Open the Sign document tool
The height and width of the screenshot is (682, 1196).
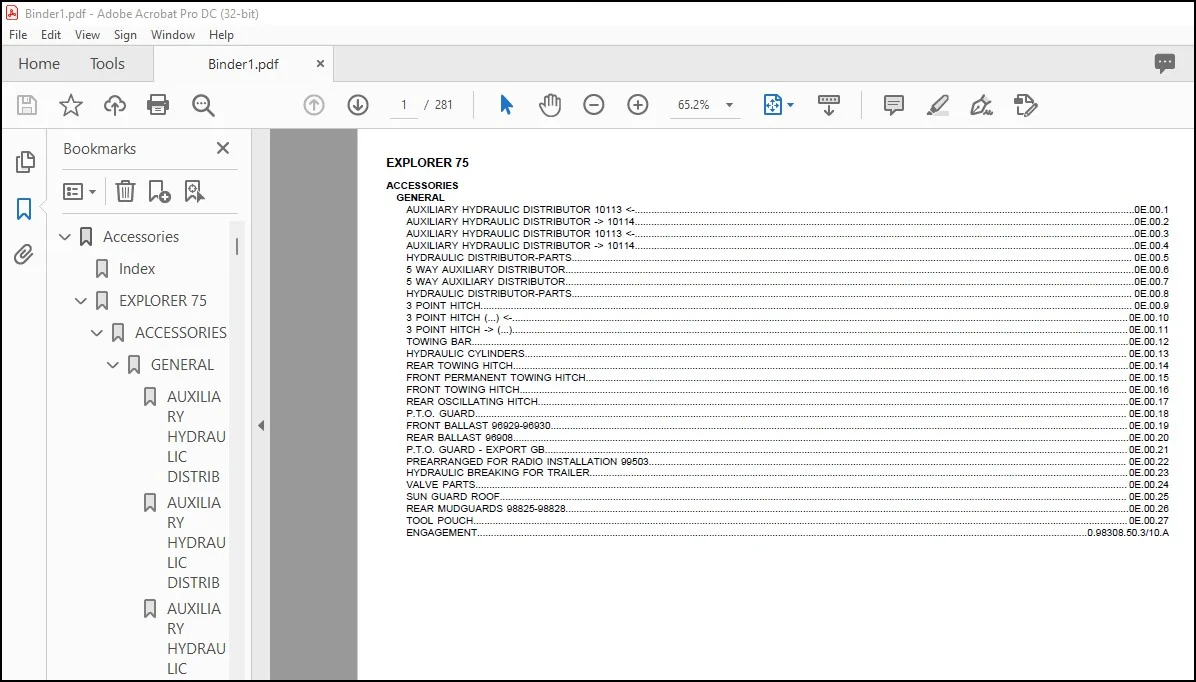(x=981, y=105)
